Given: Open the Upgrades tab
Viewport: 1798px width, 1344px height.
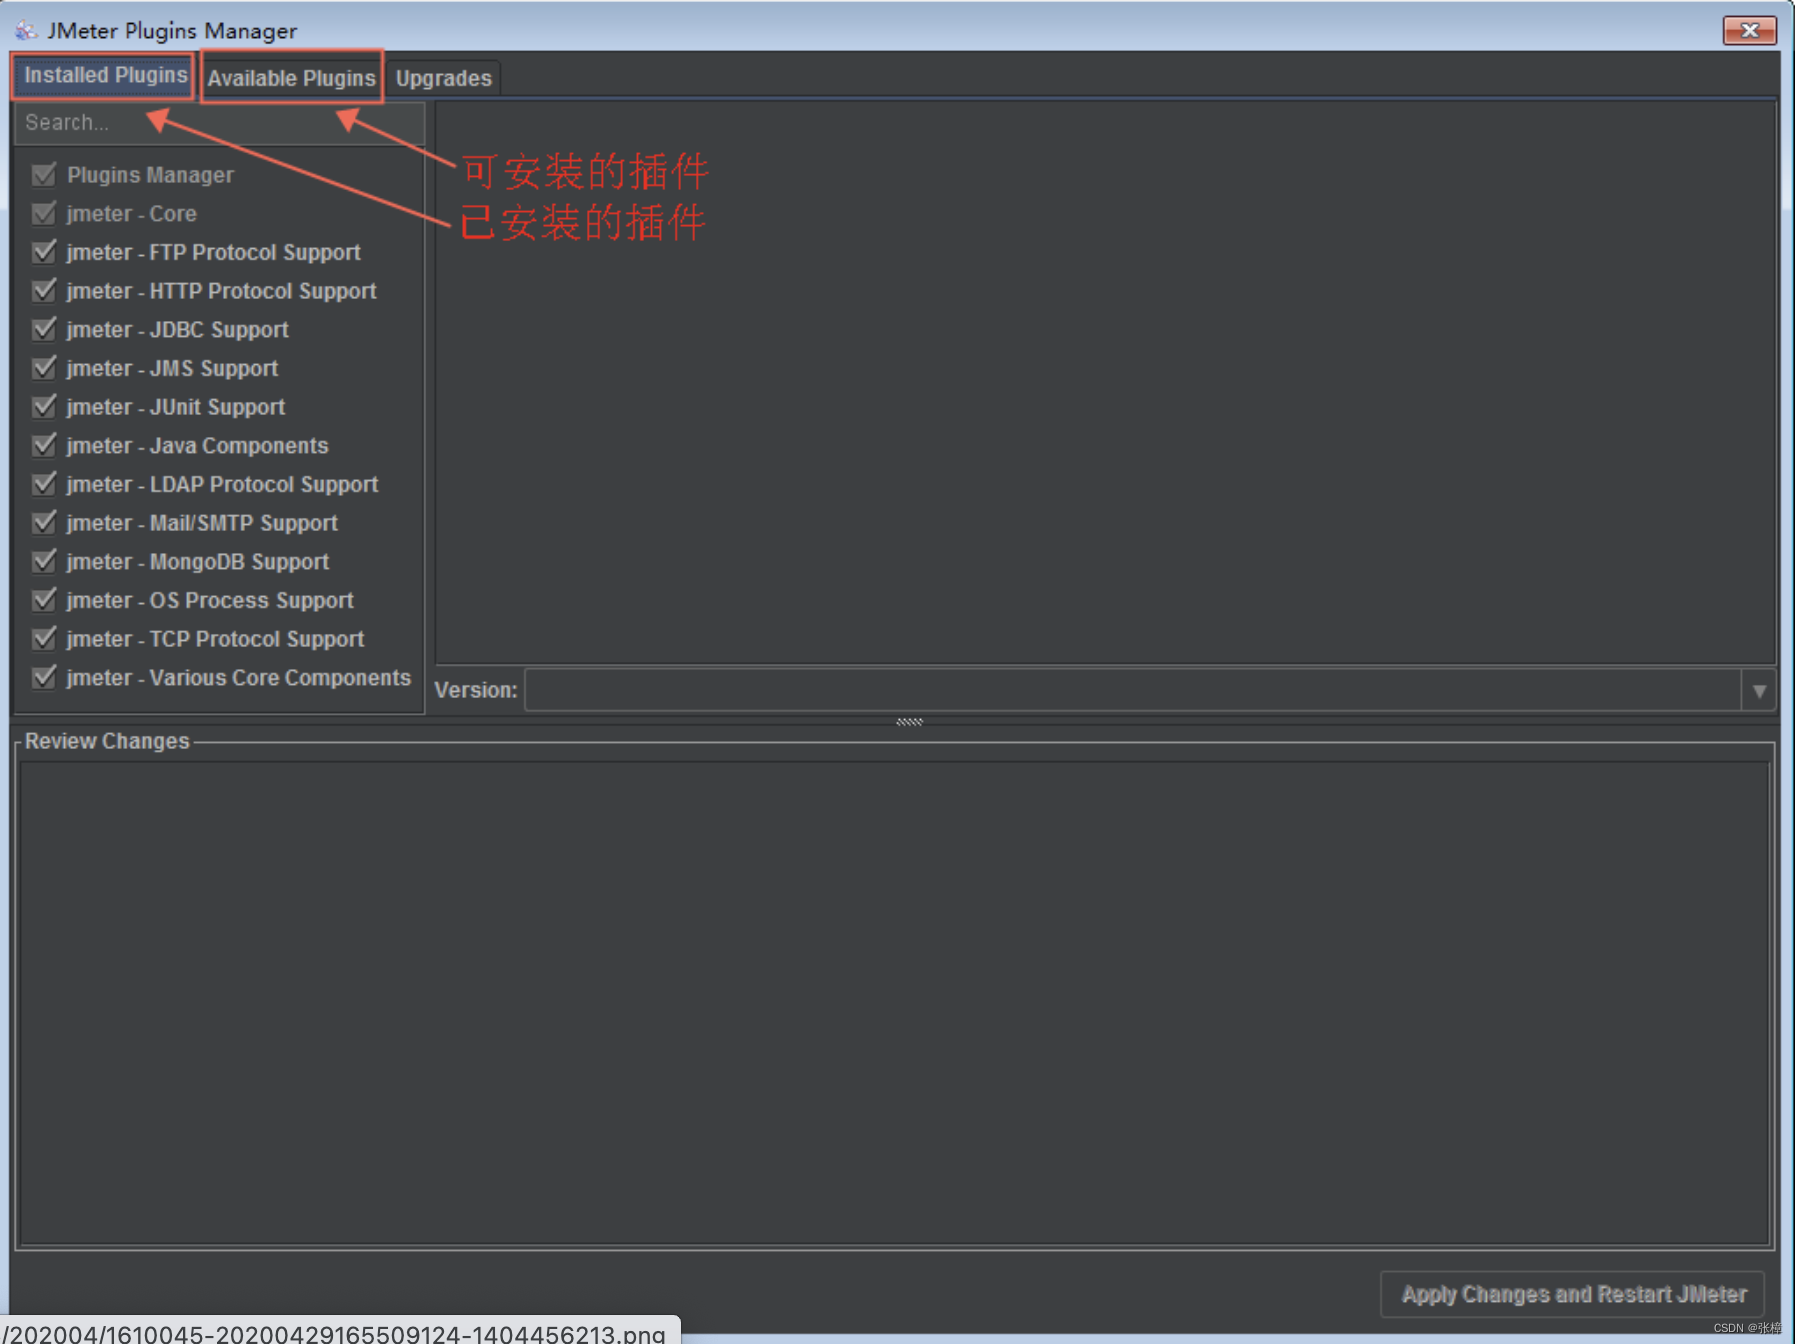Looking at the screenshot, I should [443, 78].
